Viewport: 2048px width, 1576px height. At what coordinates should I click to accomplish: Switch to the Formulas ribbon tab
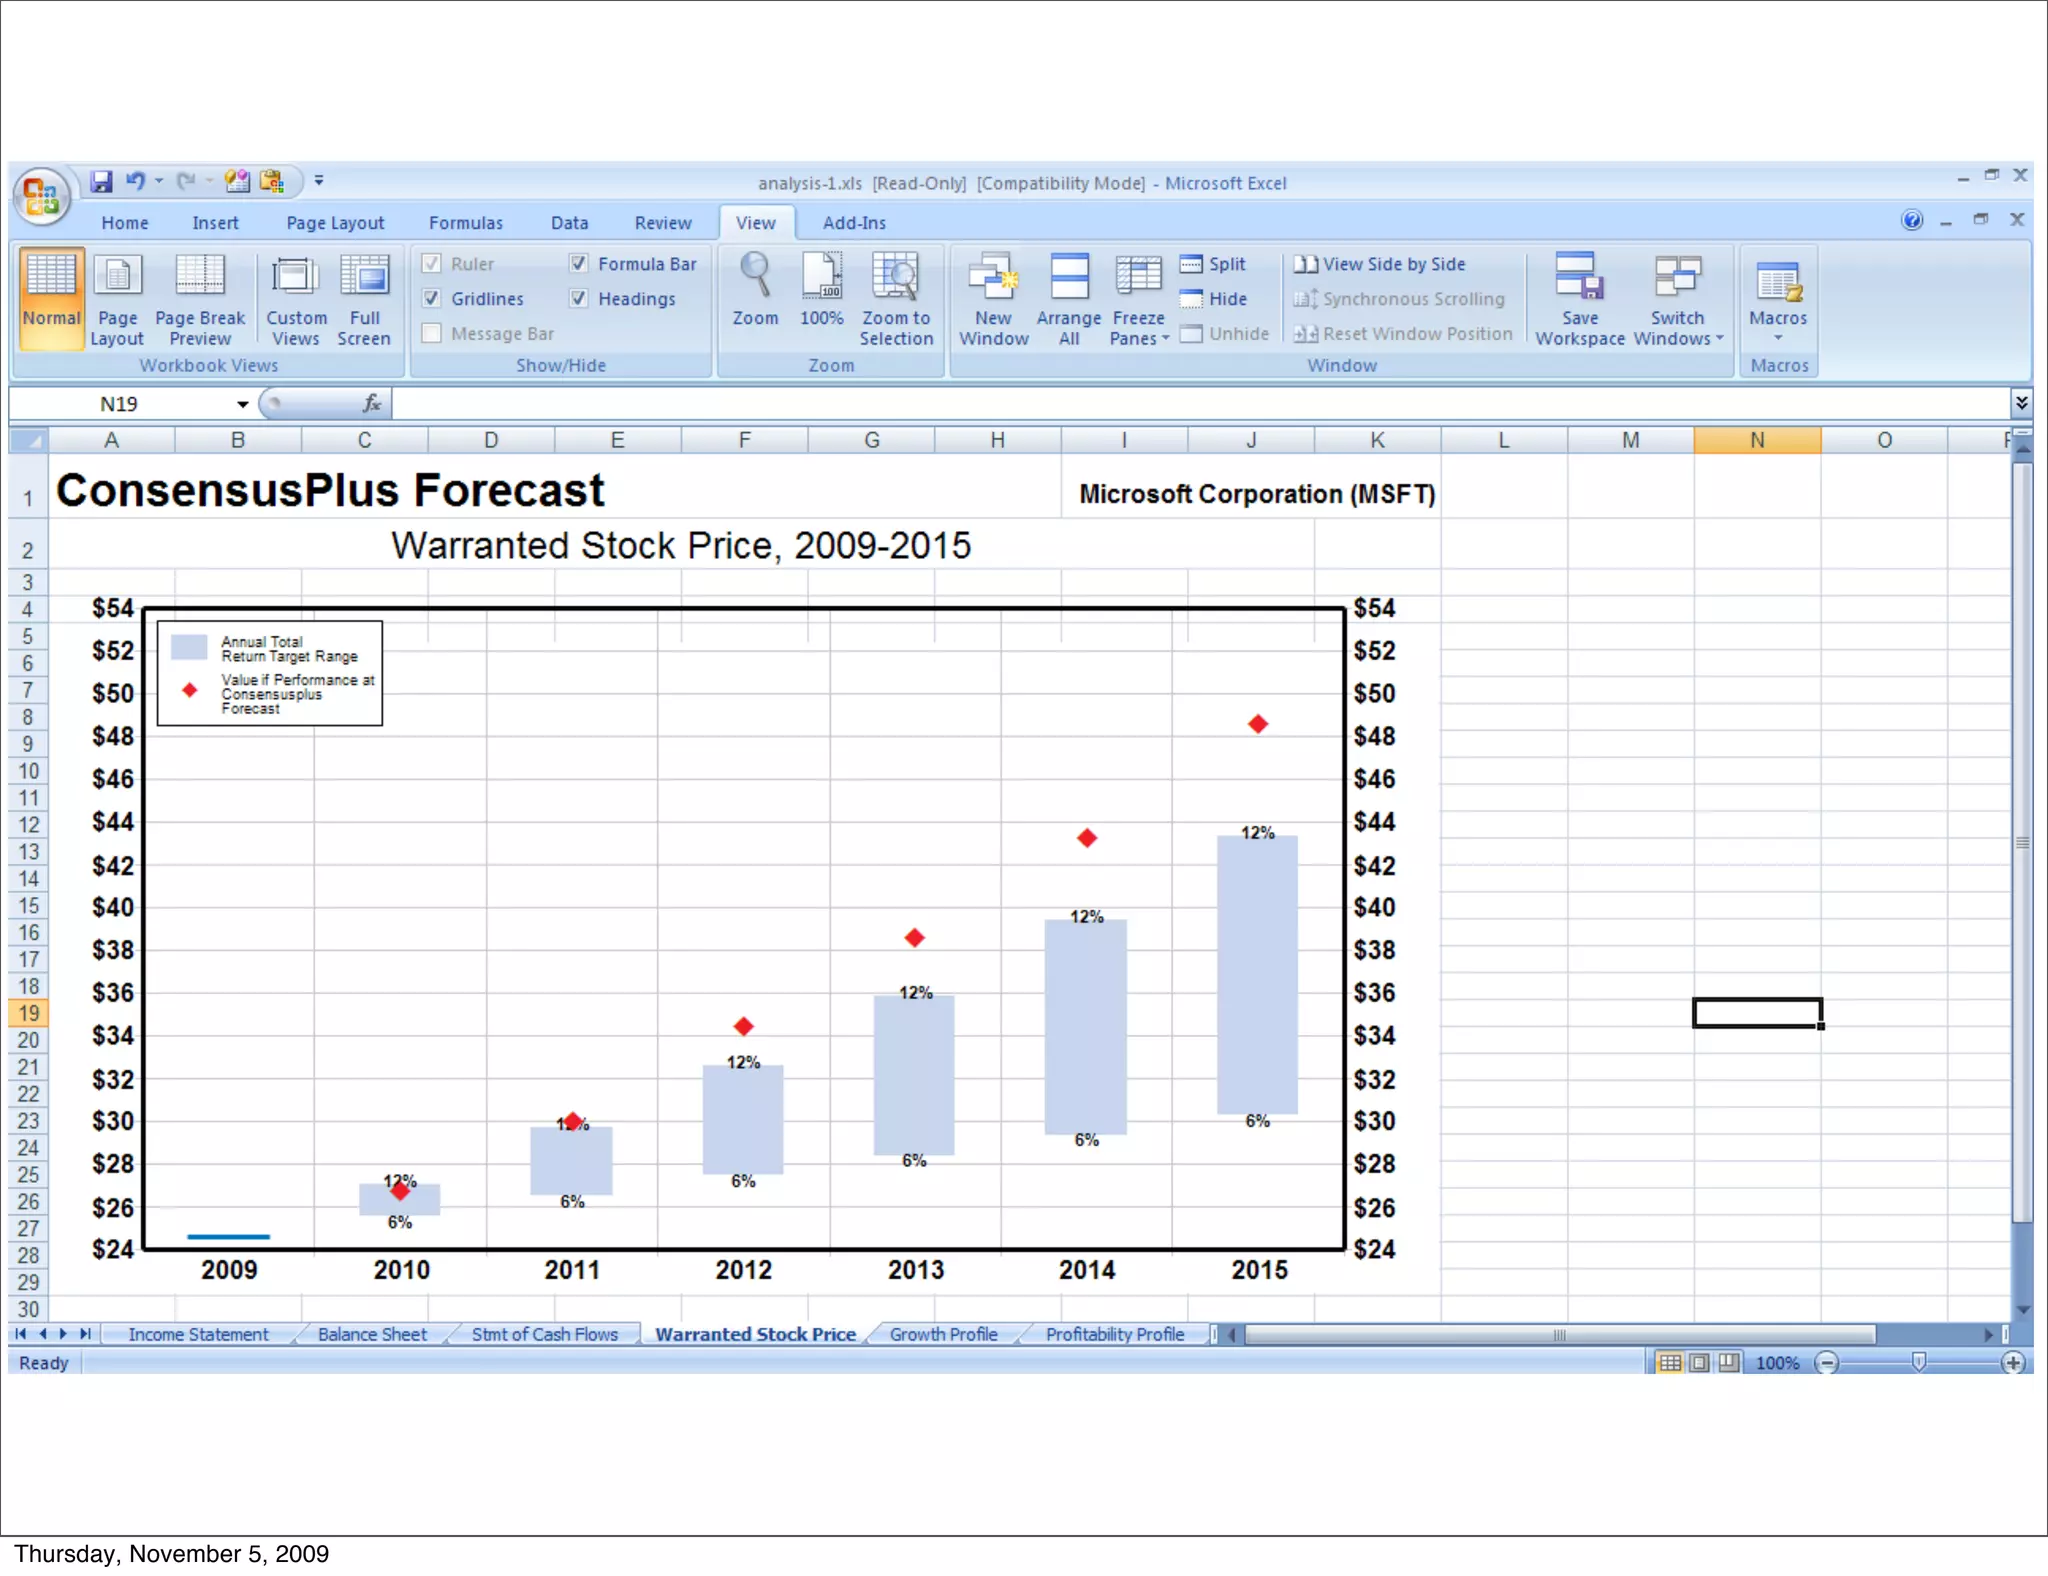[x=465, y=223]
